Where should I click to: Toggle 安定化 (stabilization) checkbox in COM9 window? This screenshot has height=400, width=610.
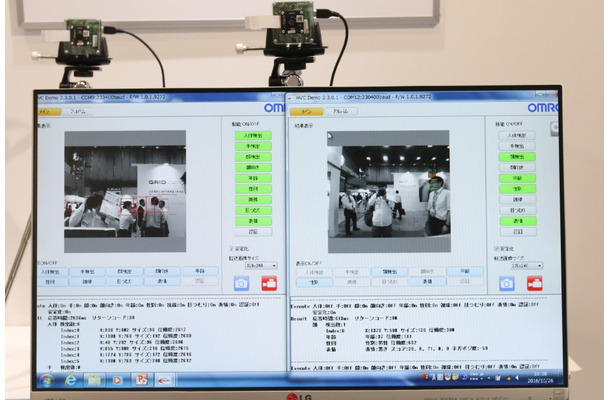click(231, 248)
